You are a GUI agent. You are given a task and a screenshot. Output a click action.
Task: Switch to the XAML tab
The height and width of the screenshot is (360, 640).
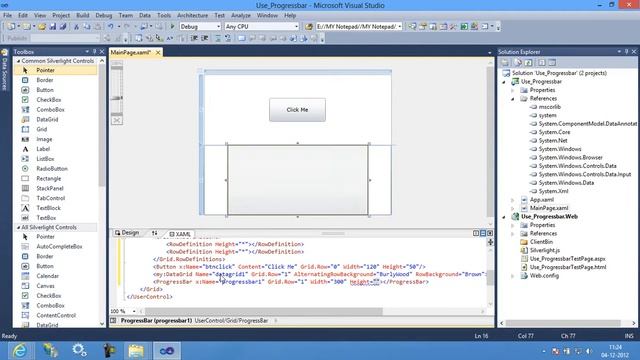click(x=180, y=234)
